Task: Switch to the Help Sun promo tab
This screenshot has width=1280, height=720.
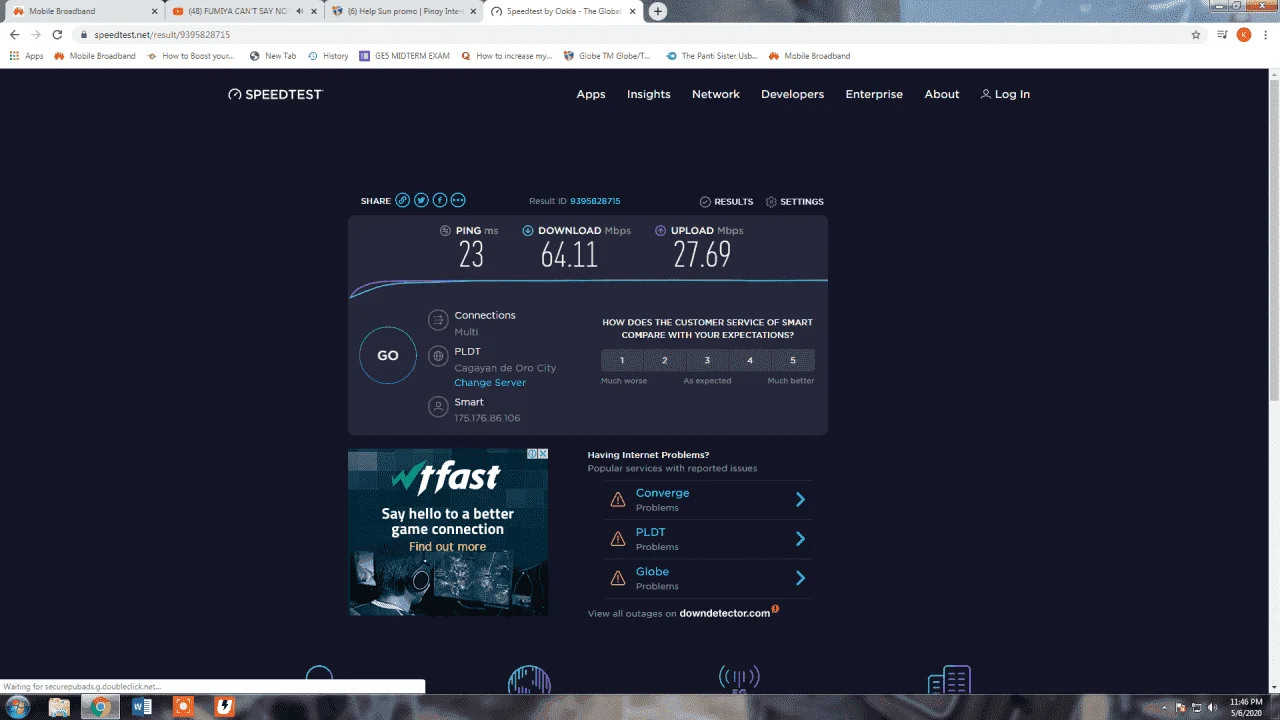Action: (x=404, y=11)
